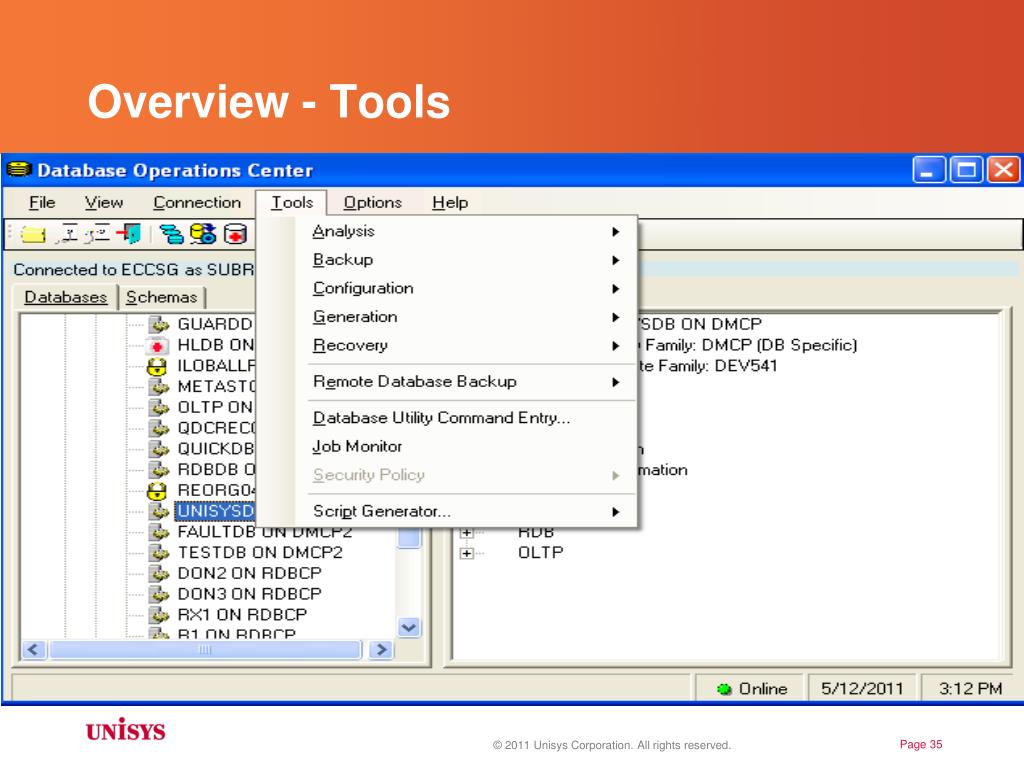Expand the Analysis submenu arrow

coord(615,232)
